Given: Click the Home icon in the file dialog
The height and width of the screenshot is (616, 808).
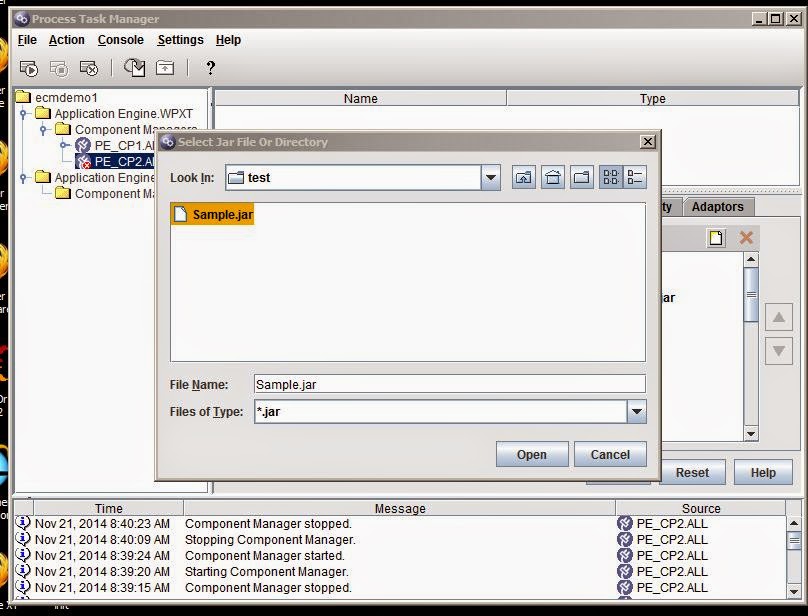Looking at the screenshot, I should 552,176.
